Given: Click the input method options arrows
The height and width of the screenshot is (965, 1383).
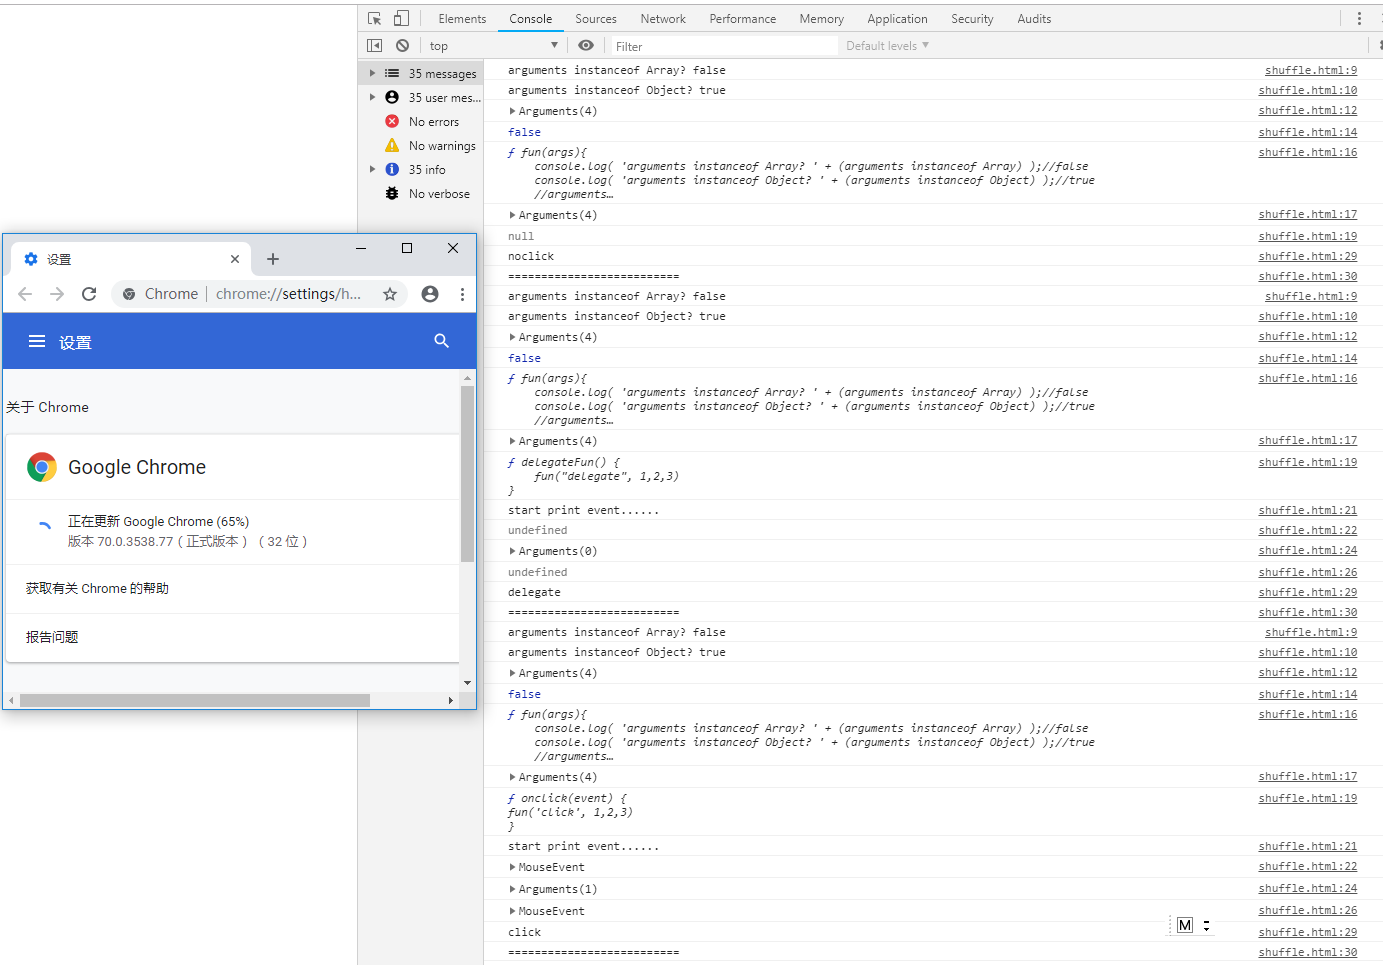Looking at the screenshot, I should [1206, 925].
